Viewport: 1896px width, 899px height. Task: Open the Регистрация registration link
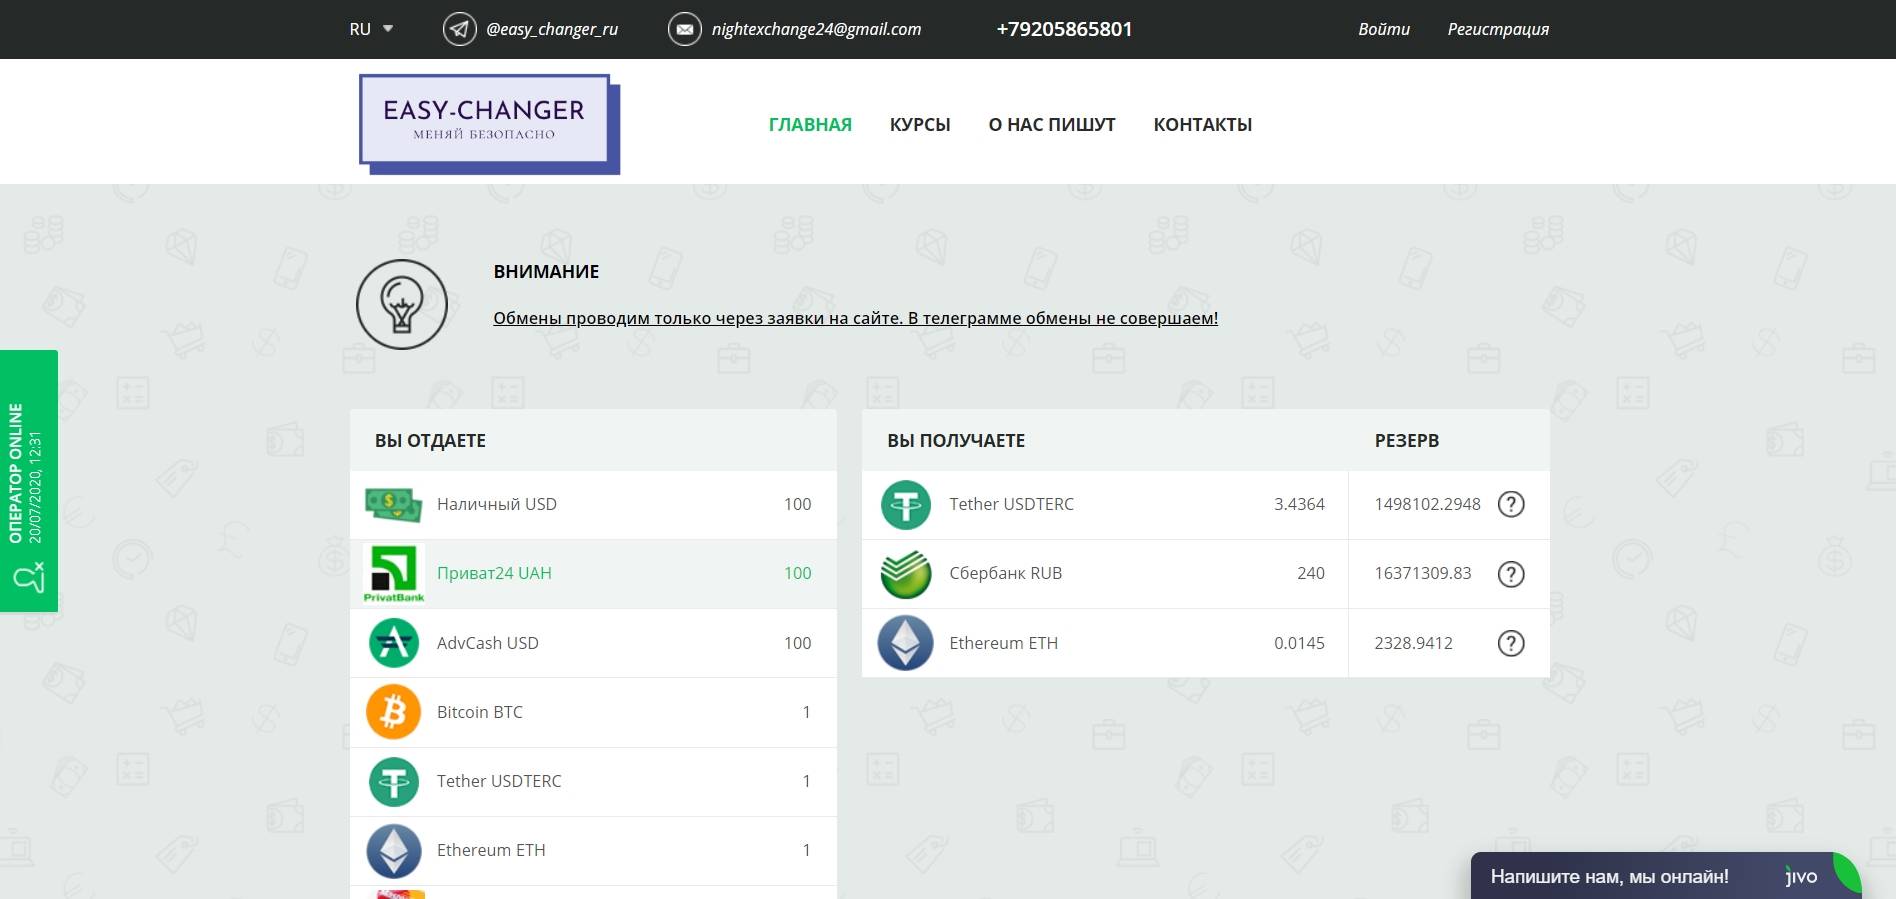[1498, 29]
